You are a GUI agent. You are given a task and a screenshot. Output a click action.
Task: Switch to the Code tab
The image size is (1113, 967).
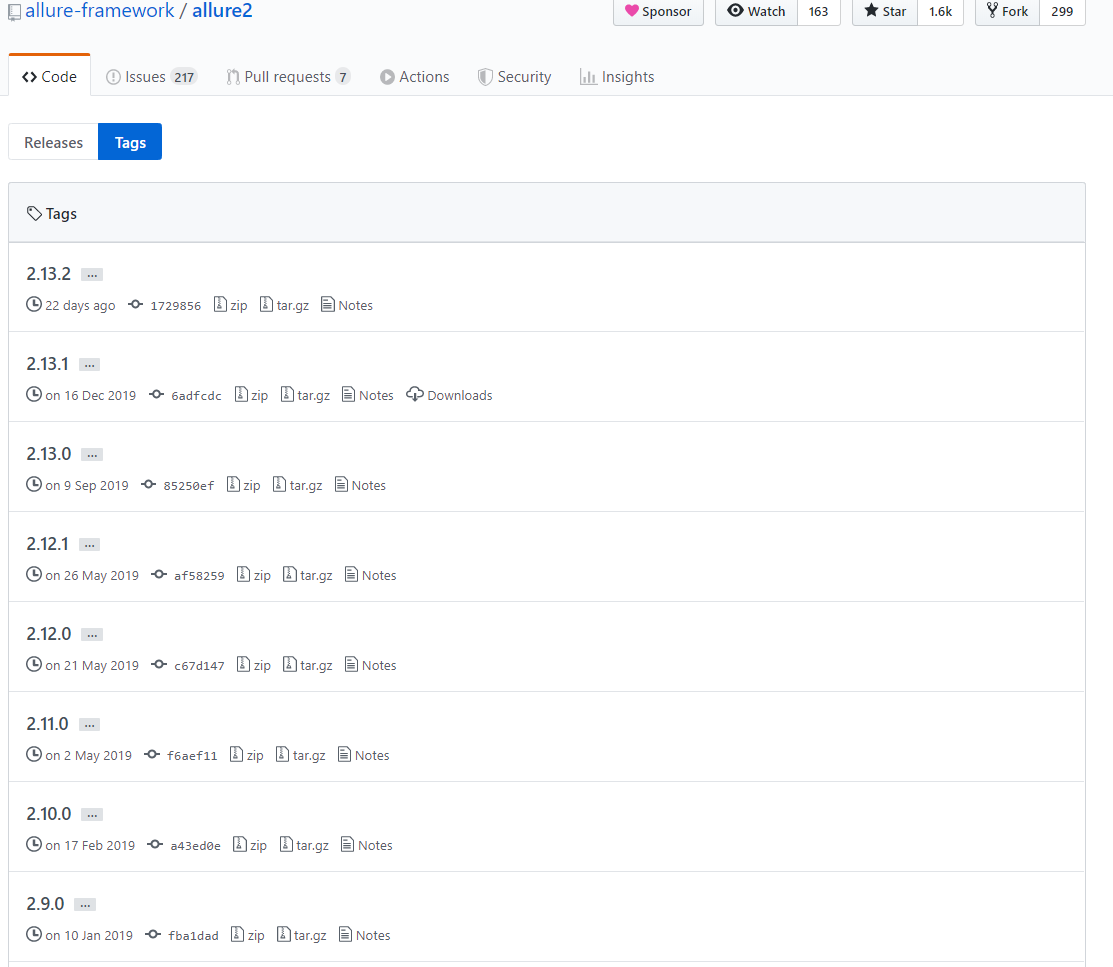(x=50, y=77)
